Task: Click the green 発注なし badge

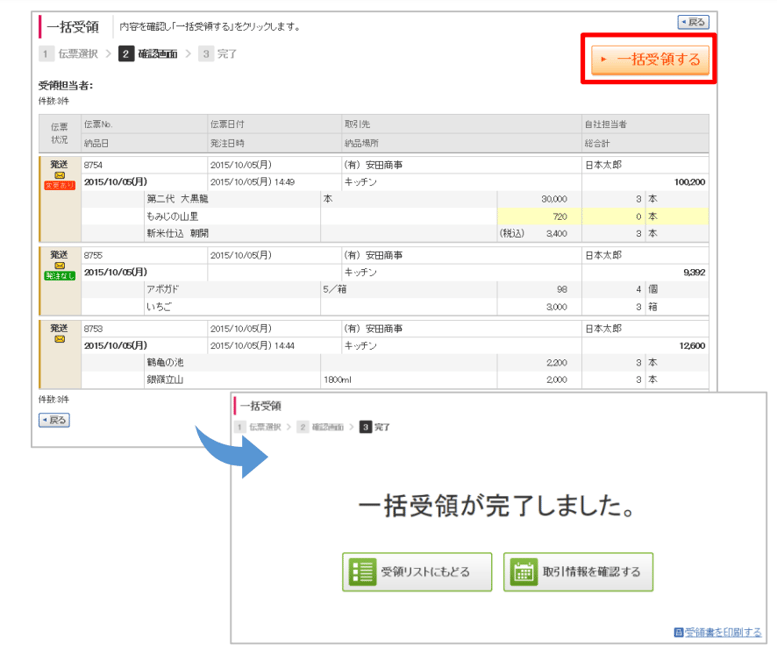Action: [59, 276]
